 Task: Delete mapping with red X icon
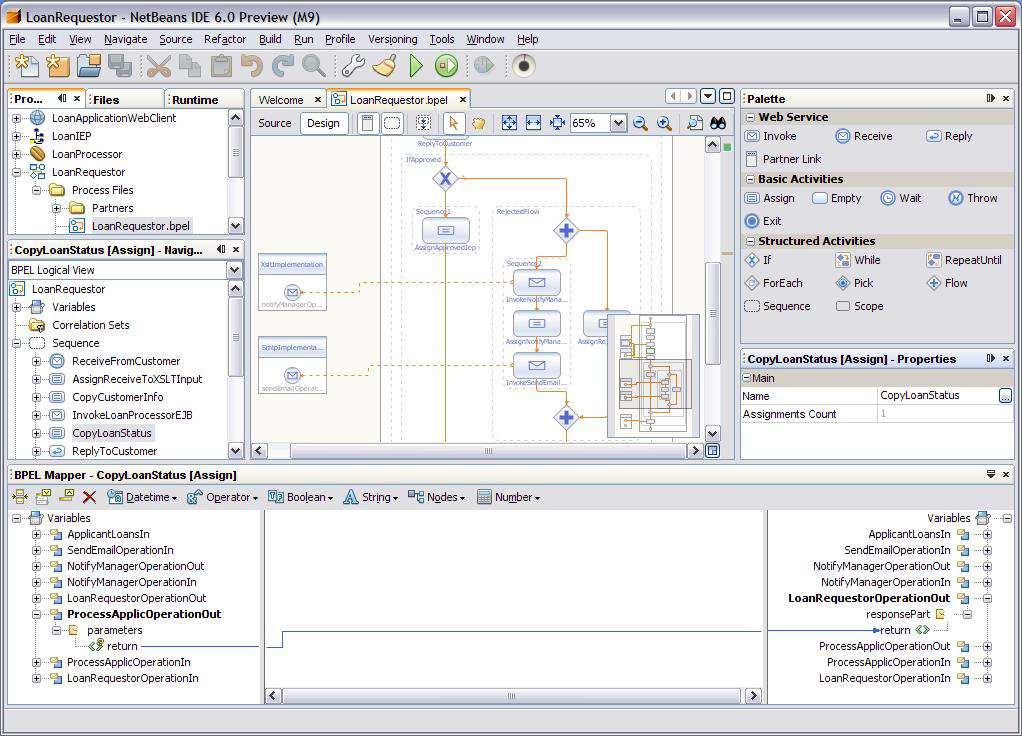[x=89, y=497]
